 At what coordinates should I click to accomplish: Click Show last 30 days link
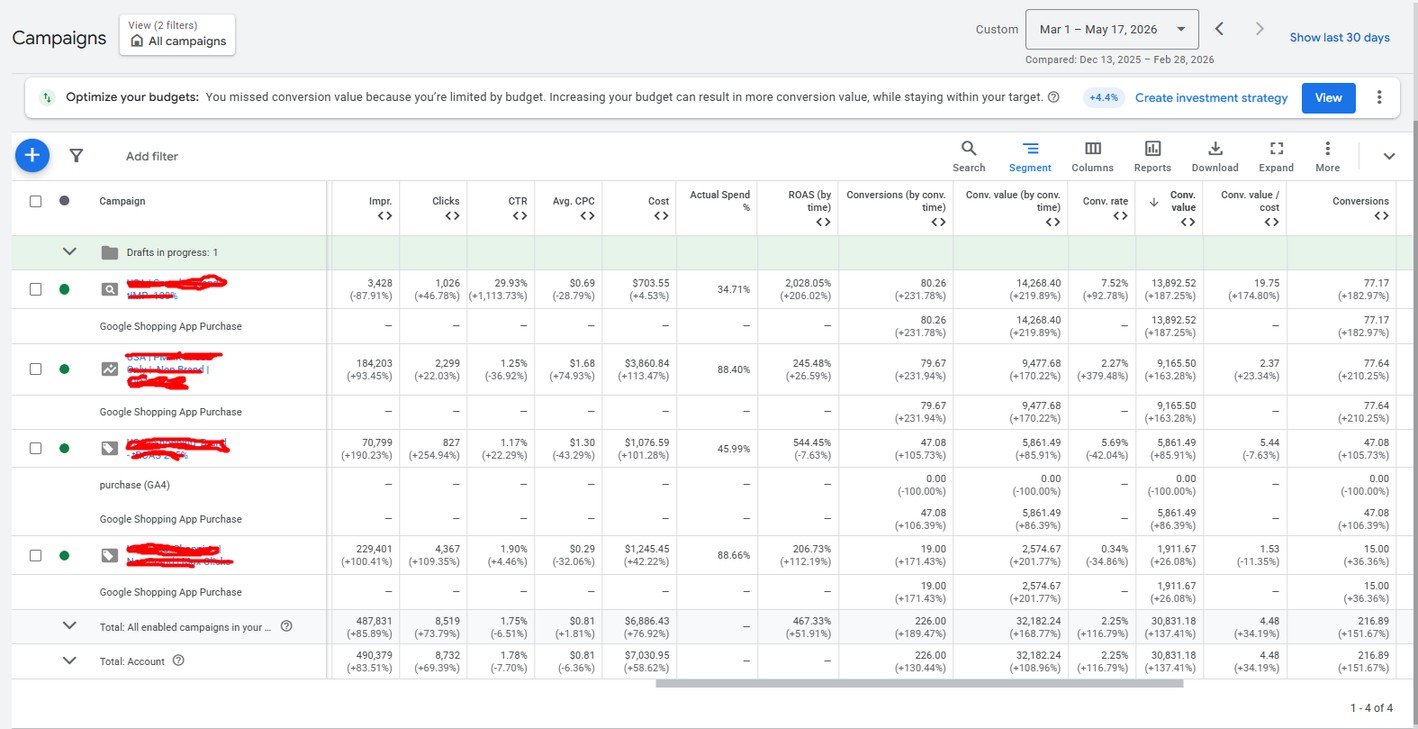click(x=1339, y=37)
